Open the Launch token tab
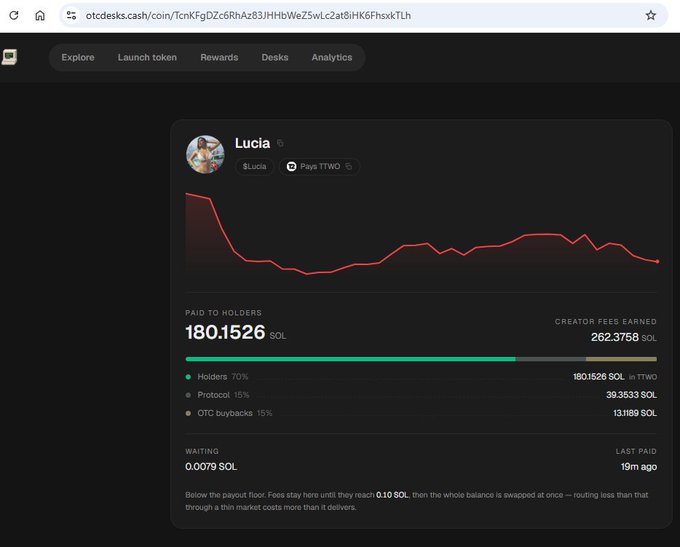The height and width of the screenshot is (547, 680). click(147, 57)
